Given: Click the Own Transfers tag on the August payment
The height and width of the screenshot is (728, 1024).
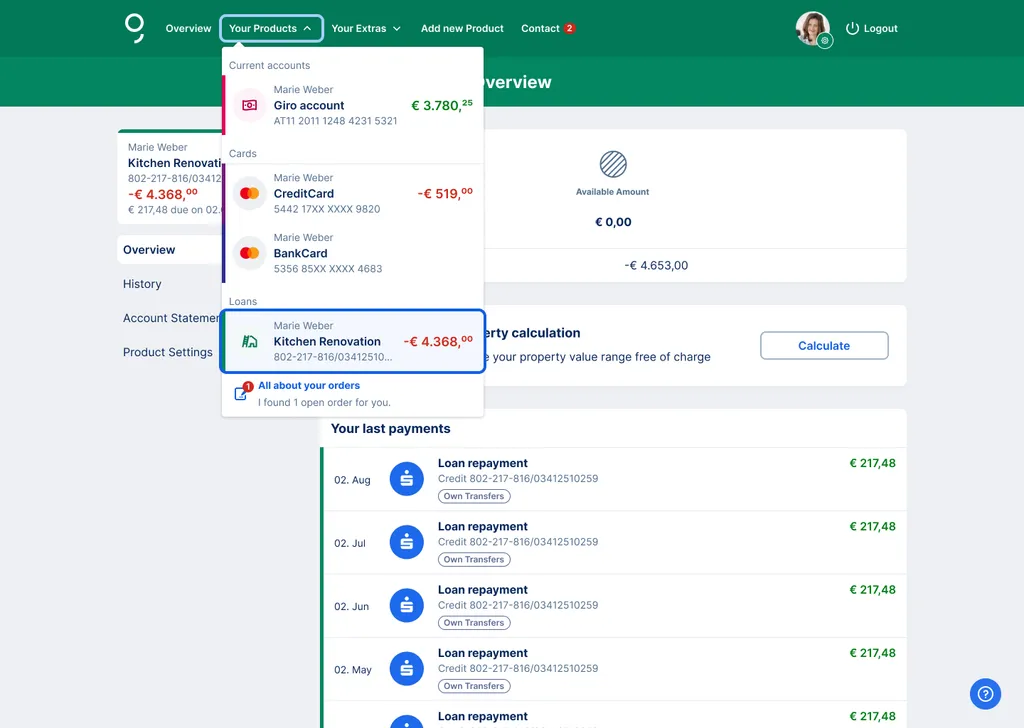Looking at the screenshot, I should 473,496.
